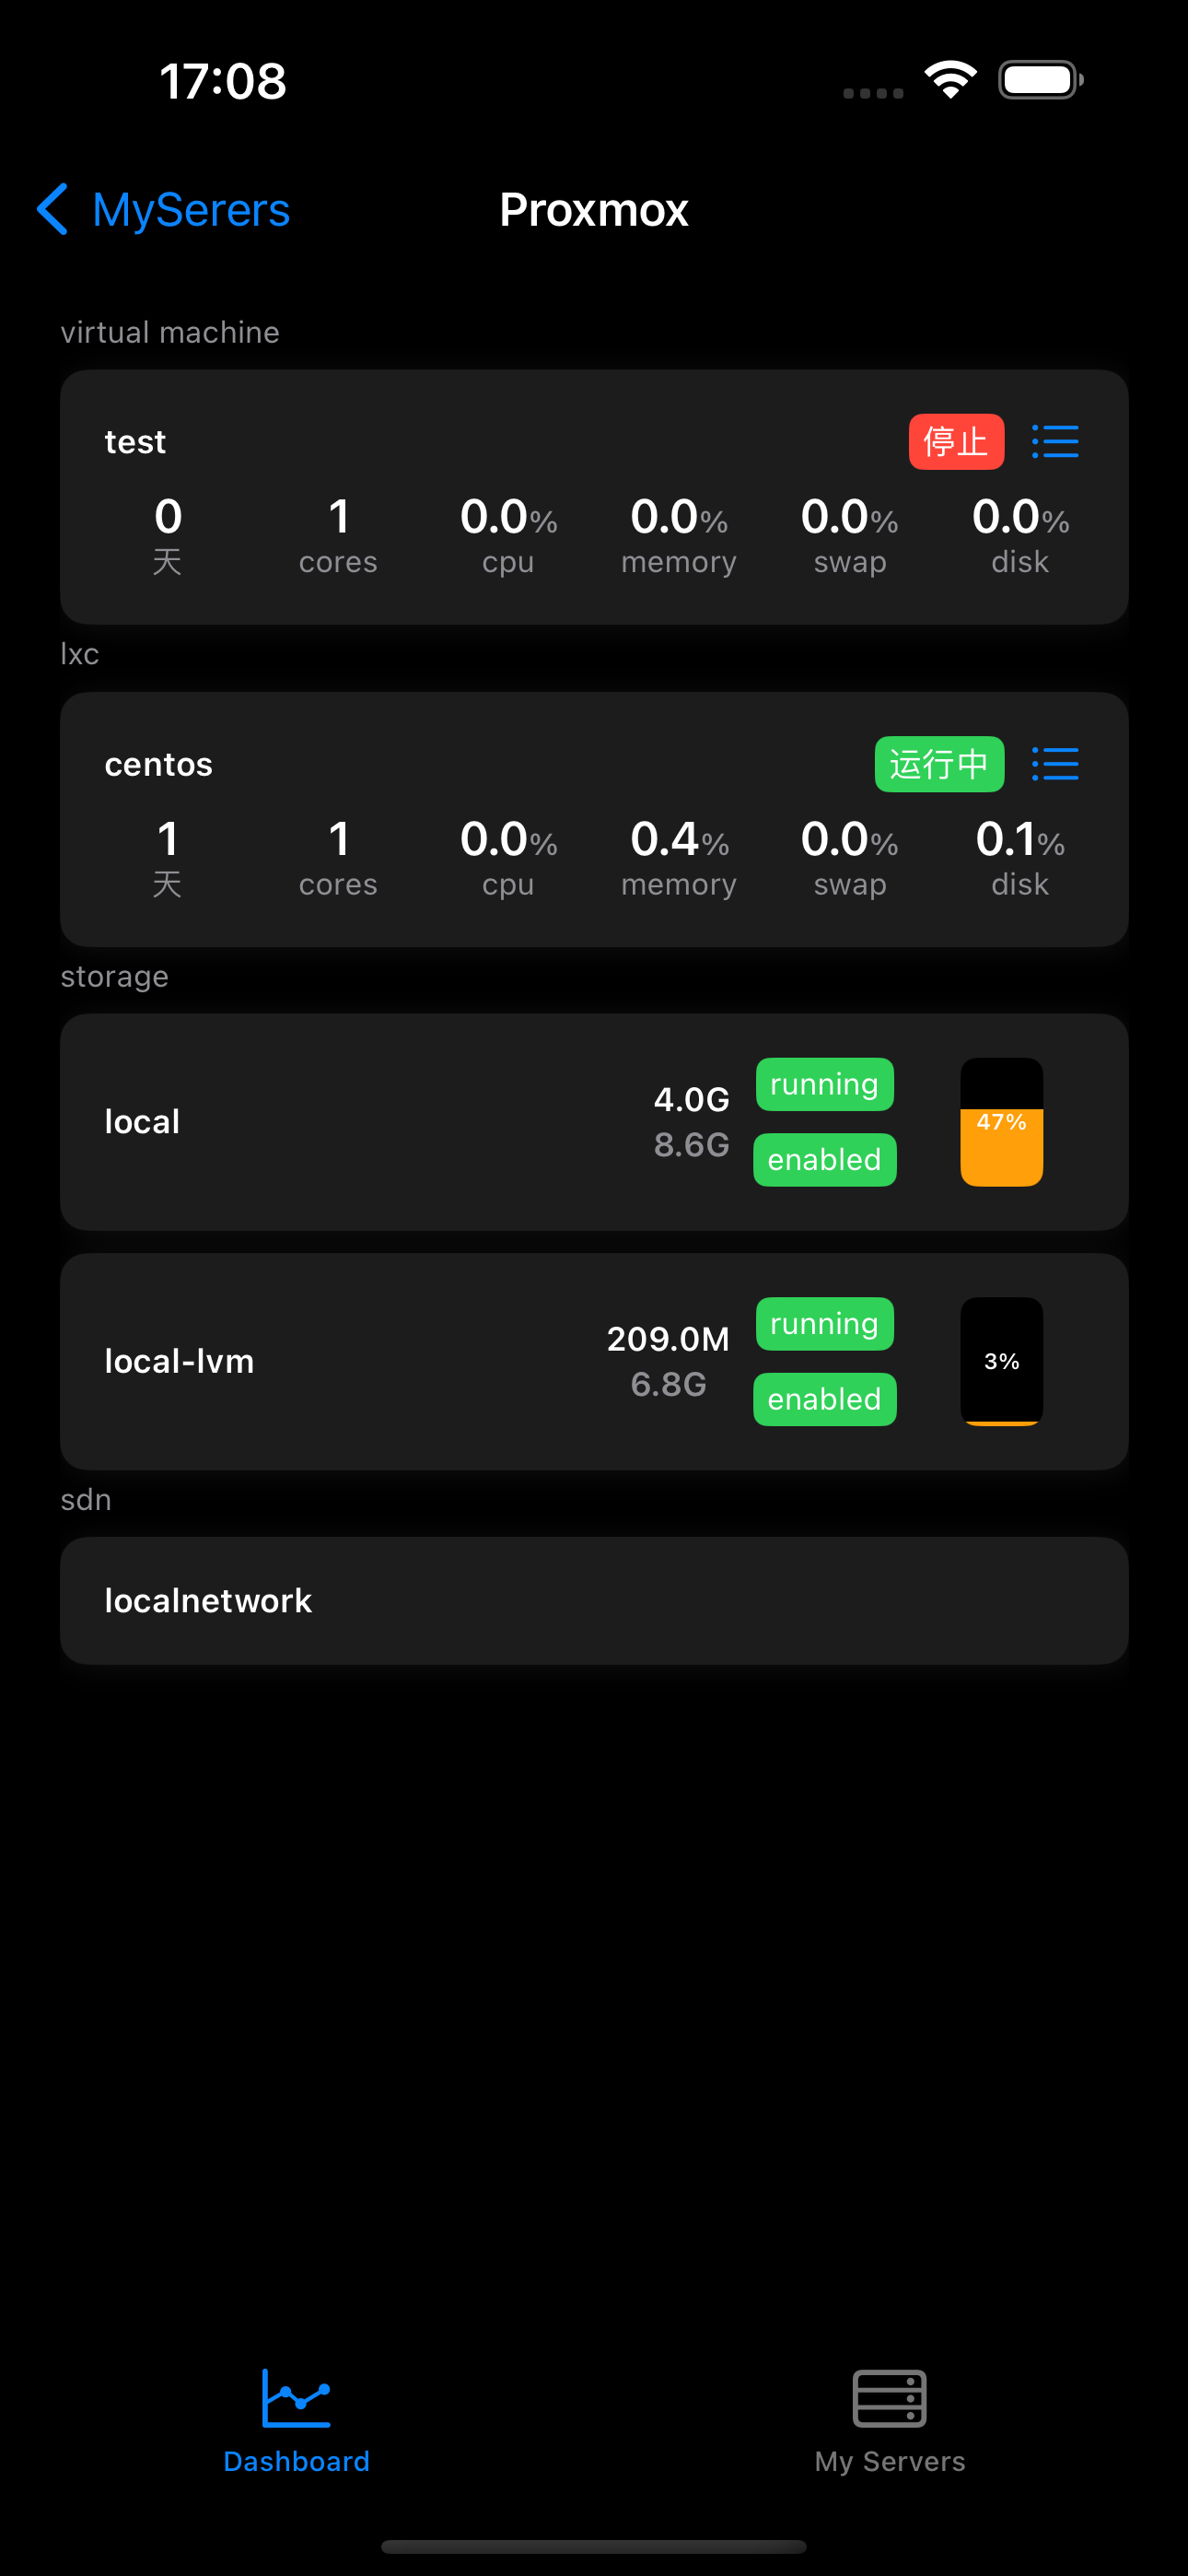Tap the running badge on local storage
Image resolution: width=1188 pixels, height=2576 pixels.
[x=824, y=1084]
